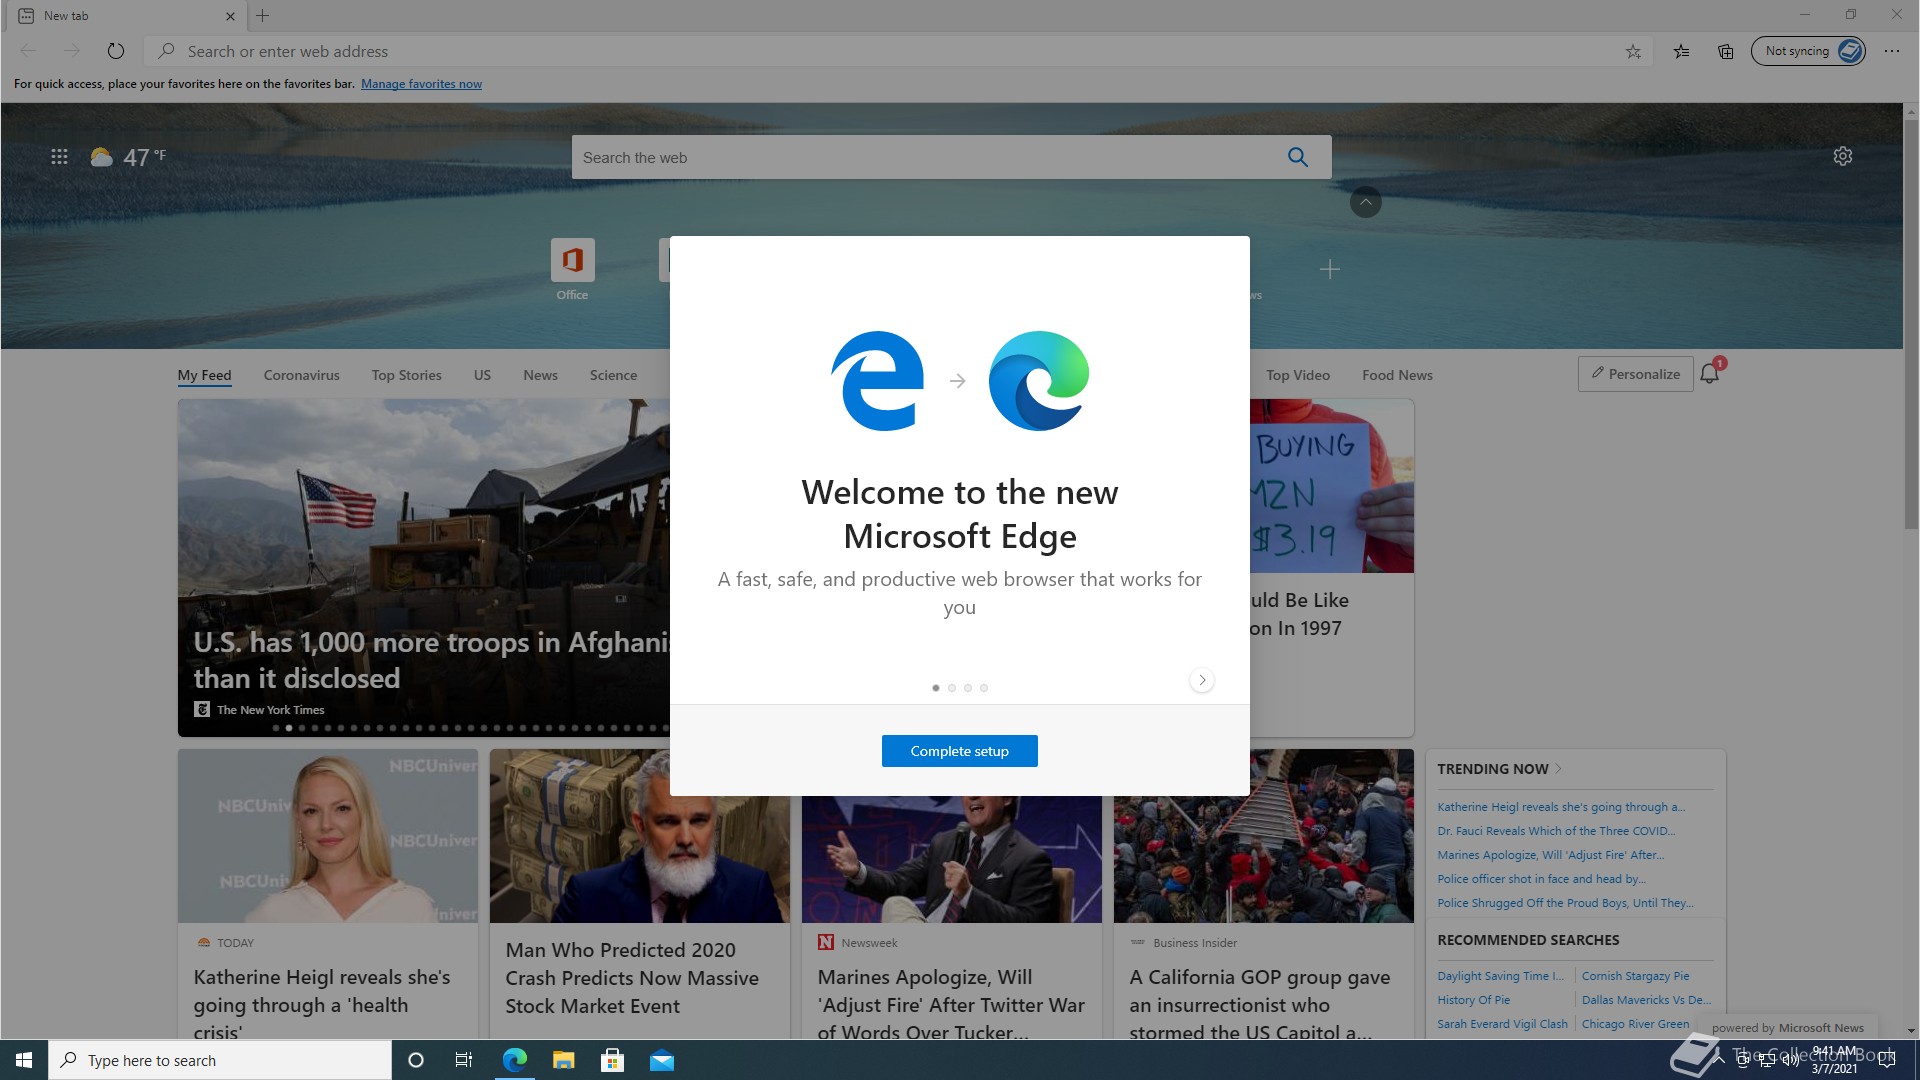Open the Office quick link tile
Viewport: 1920px width, 1080px height.
572,269
